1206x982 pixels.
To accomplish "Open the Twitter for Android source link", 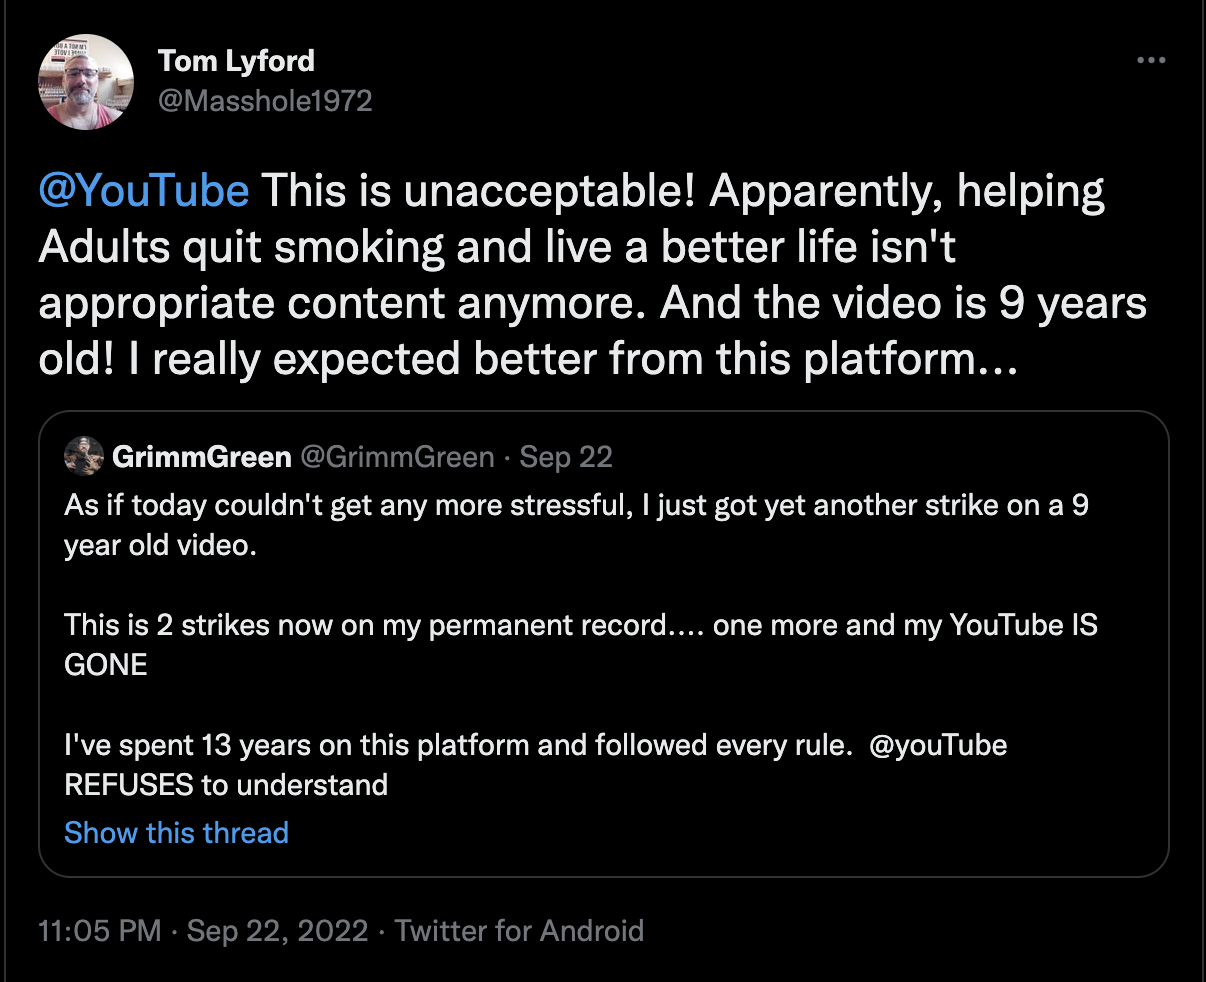I will click(519, 931).
